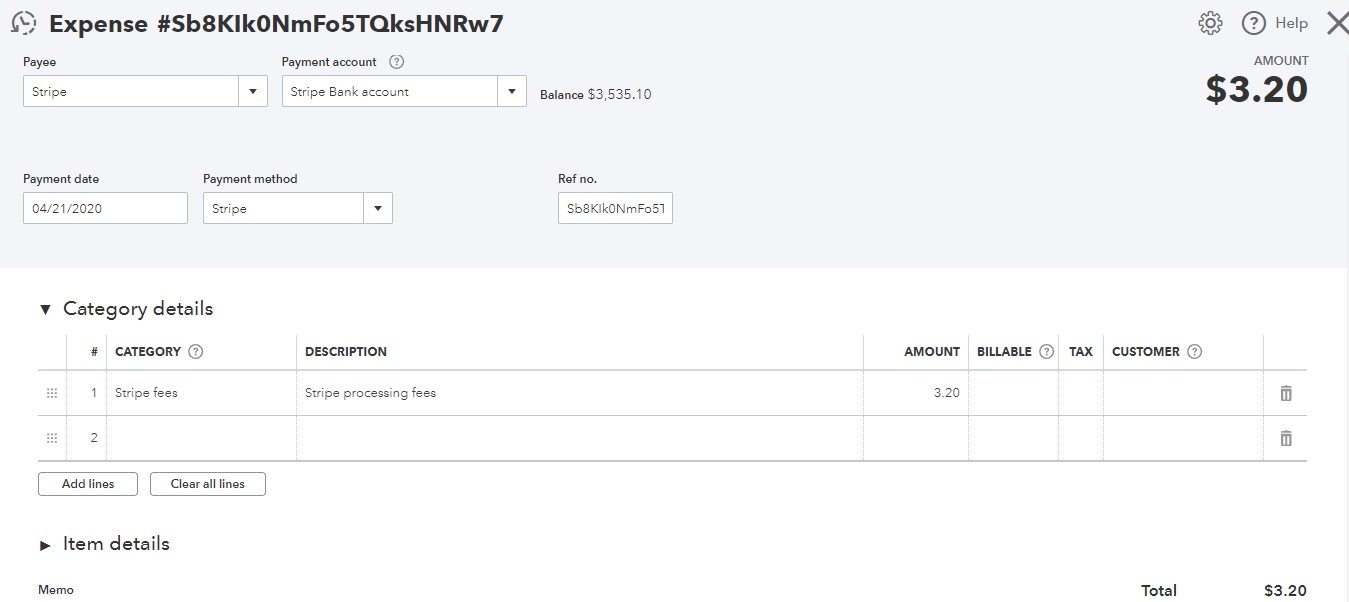Click the large $3.20 amount at top right
The image size is (1349, 602).
[1257, 90]
